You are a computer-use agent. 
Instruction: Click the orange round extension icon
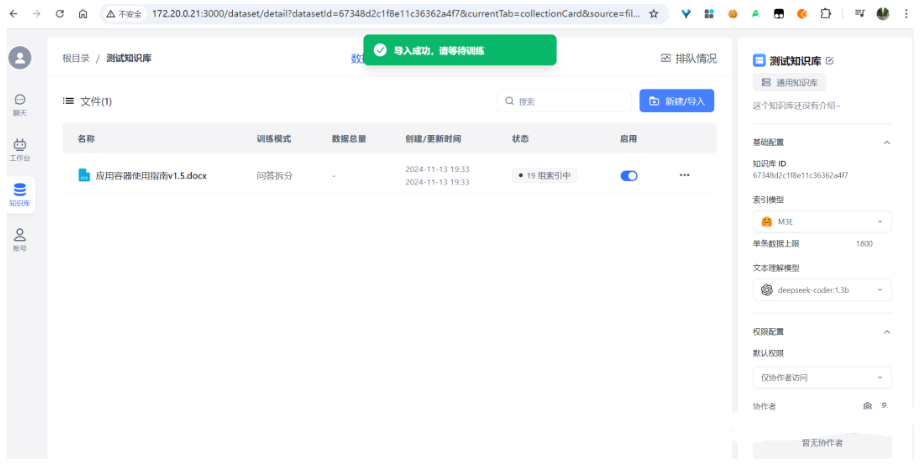pyautogui.click(x=802, y=14)
